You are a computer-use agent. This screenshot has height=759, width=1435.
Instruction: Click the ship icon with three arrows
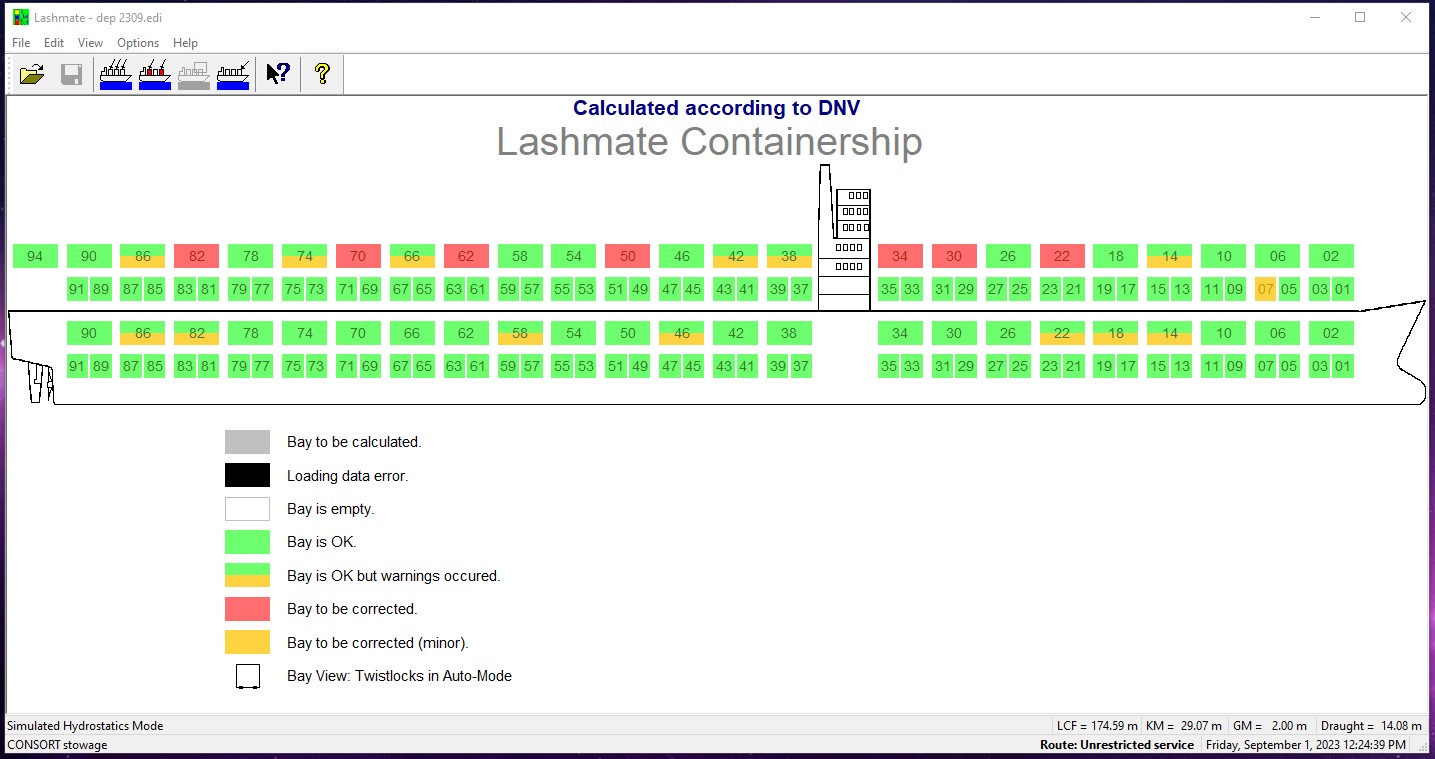coord(116,74)
